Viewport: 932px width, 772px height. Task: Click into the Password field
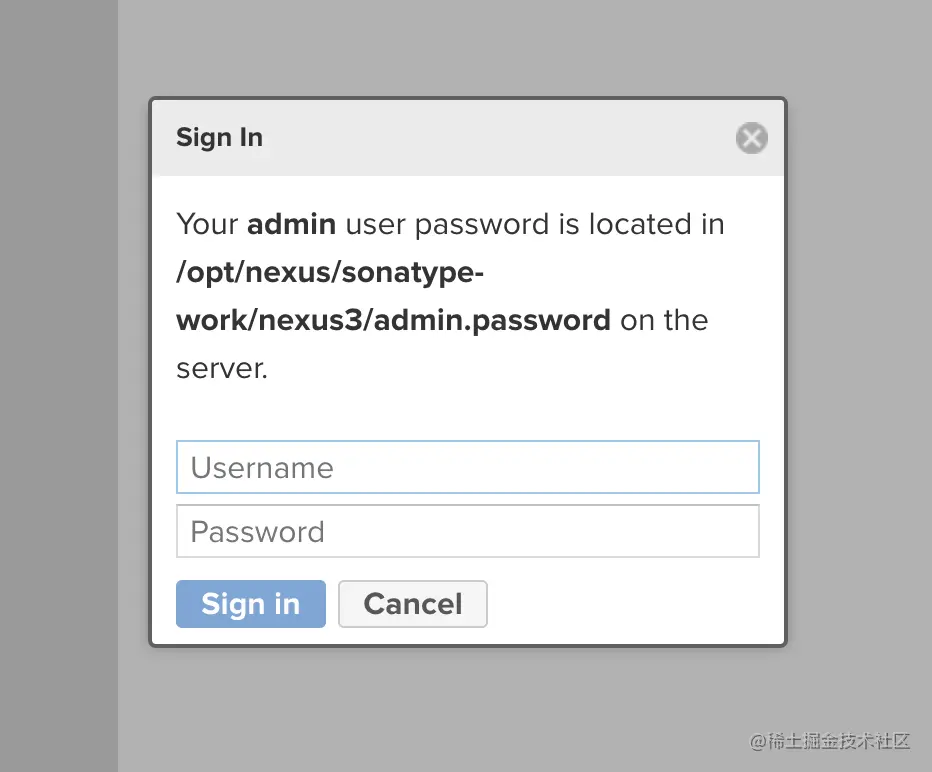[467, 531]
